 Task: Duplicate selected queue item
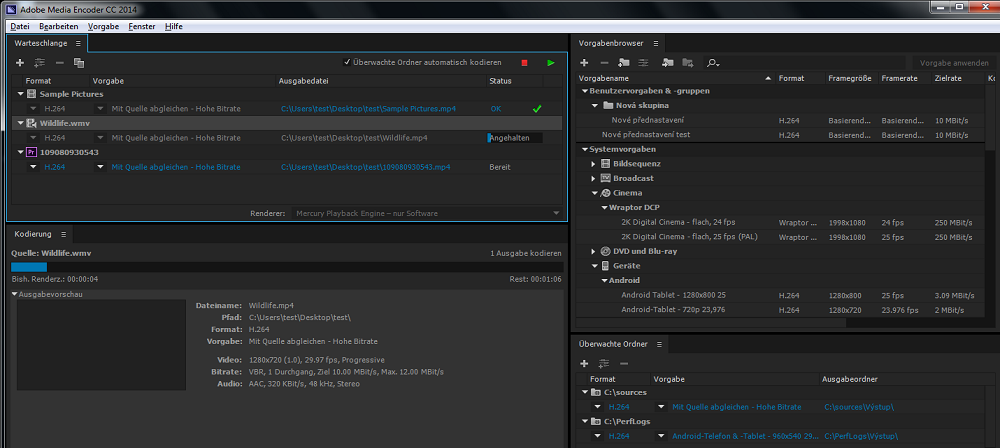click(x=79, y=63)
